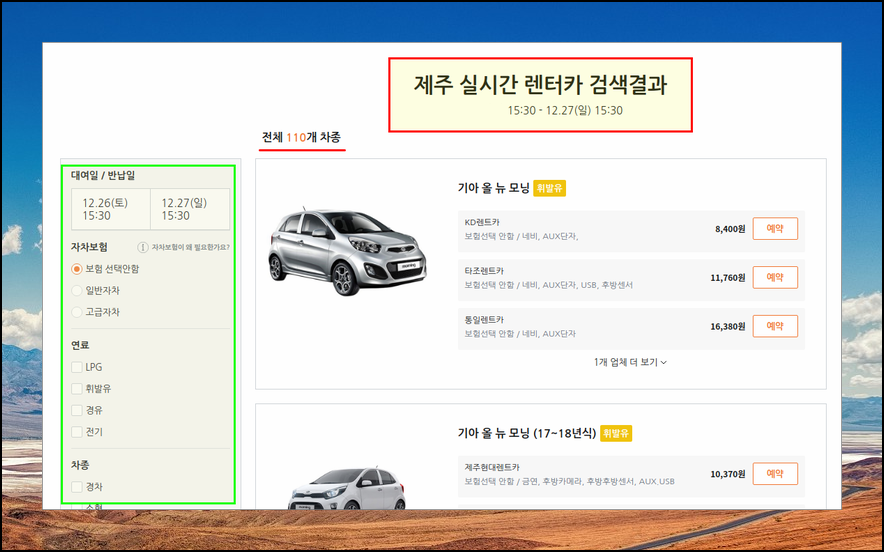
Task: Click the 16,380원 price
Action: coord(728,326)
